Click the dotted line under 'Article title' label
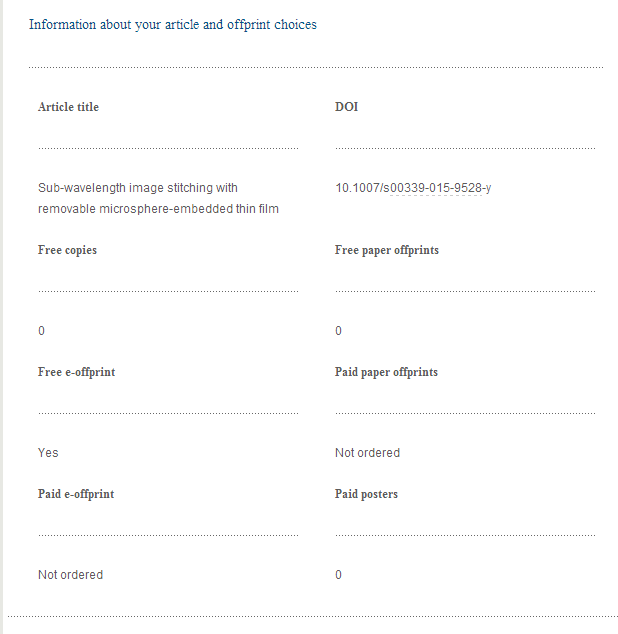The image size is (618, 634). click(x=168, y=148)
